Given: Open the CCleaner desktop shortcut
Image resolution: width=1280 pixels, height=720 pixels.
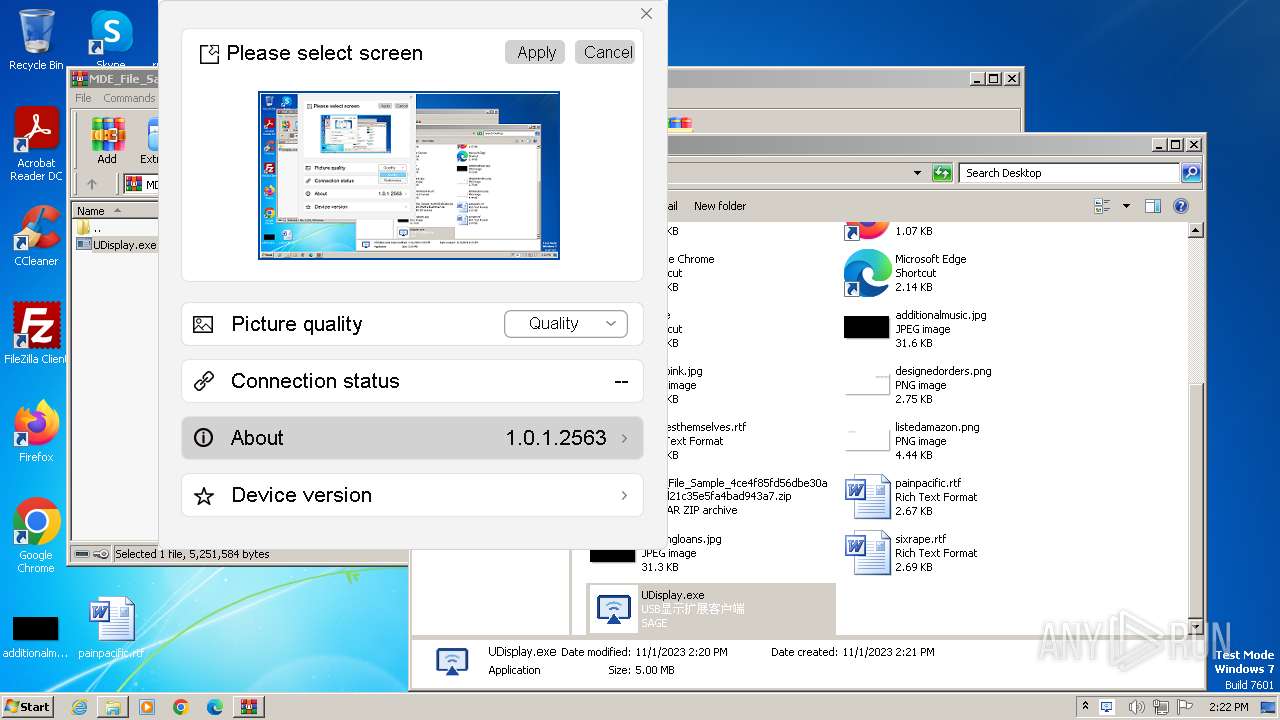Looking at the screenshot, I should [36, 235].
